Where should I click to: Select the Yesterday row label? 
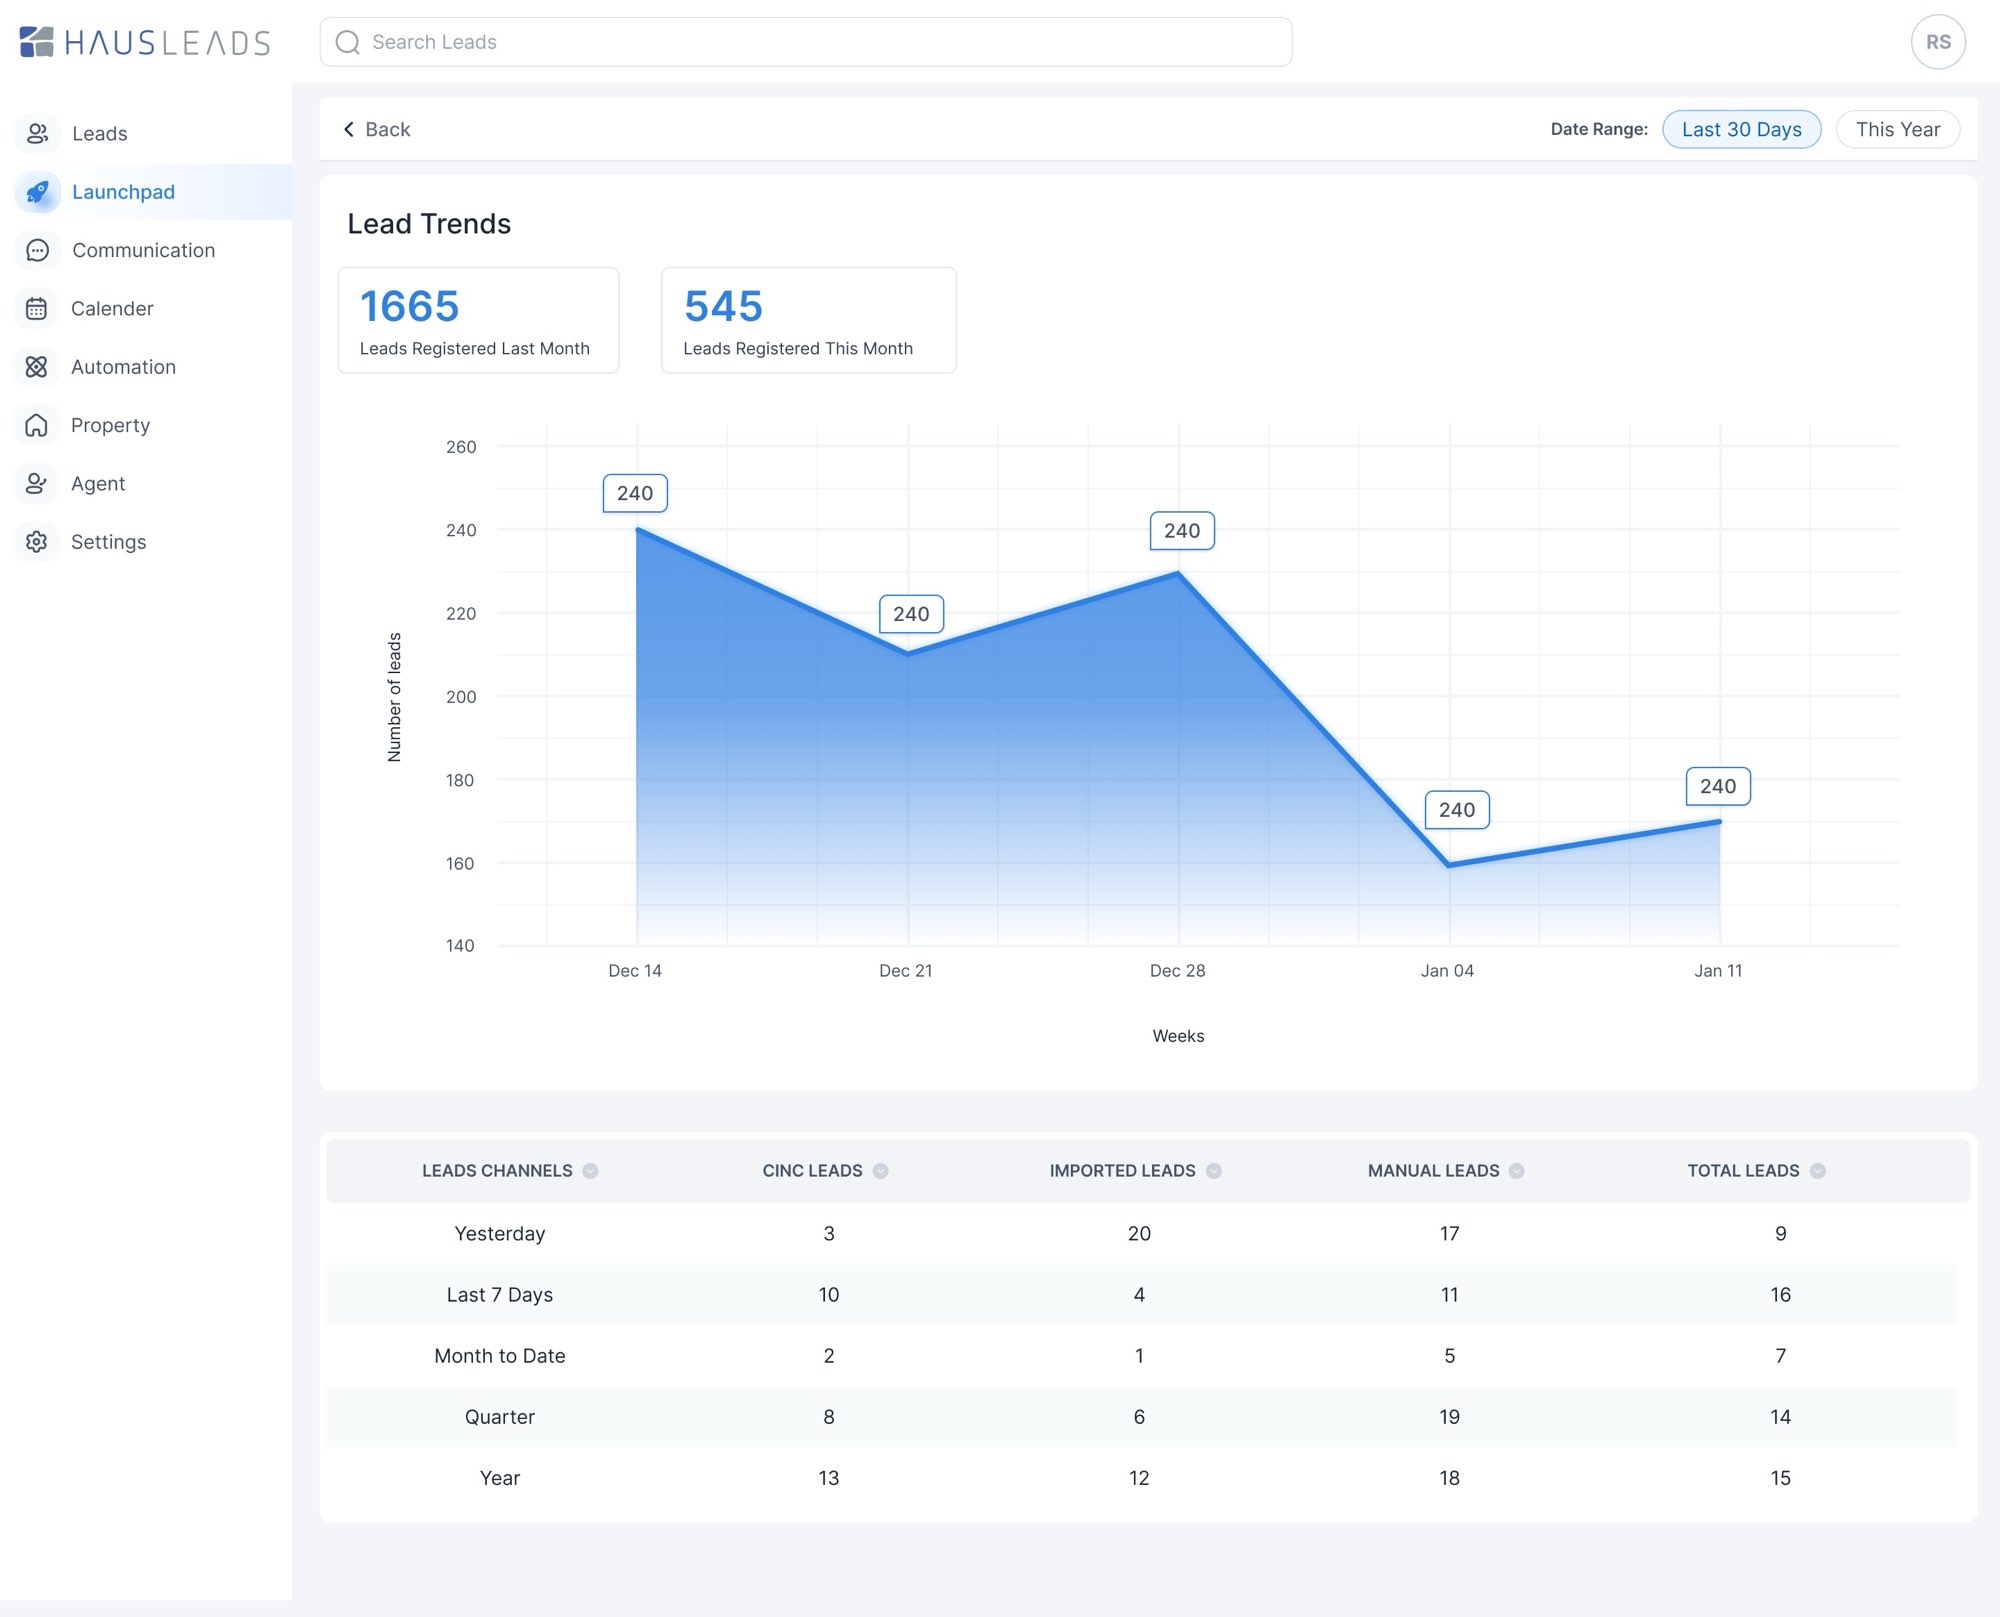point(500,1233)
